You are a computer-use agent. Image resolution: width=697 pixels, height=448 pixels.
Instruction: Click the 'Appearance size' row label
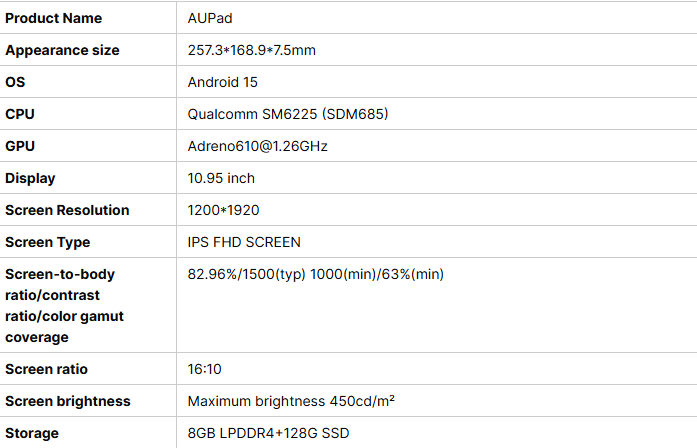(62, 50)
